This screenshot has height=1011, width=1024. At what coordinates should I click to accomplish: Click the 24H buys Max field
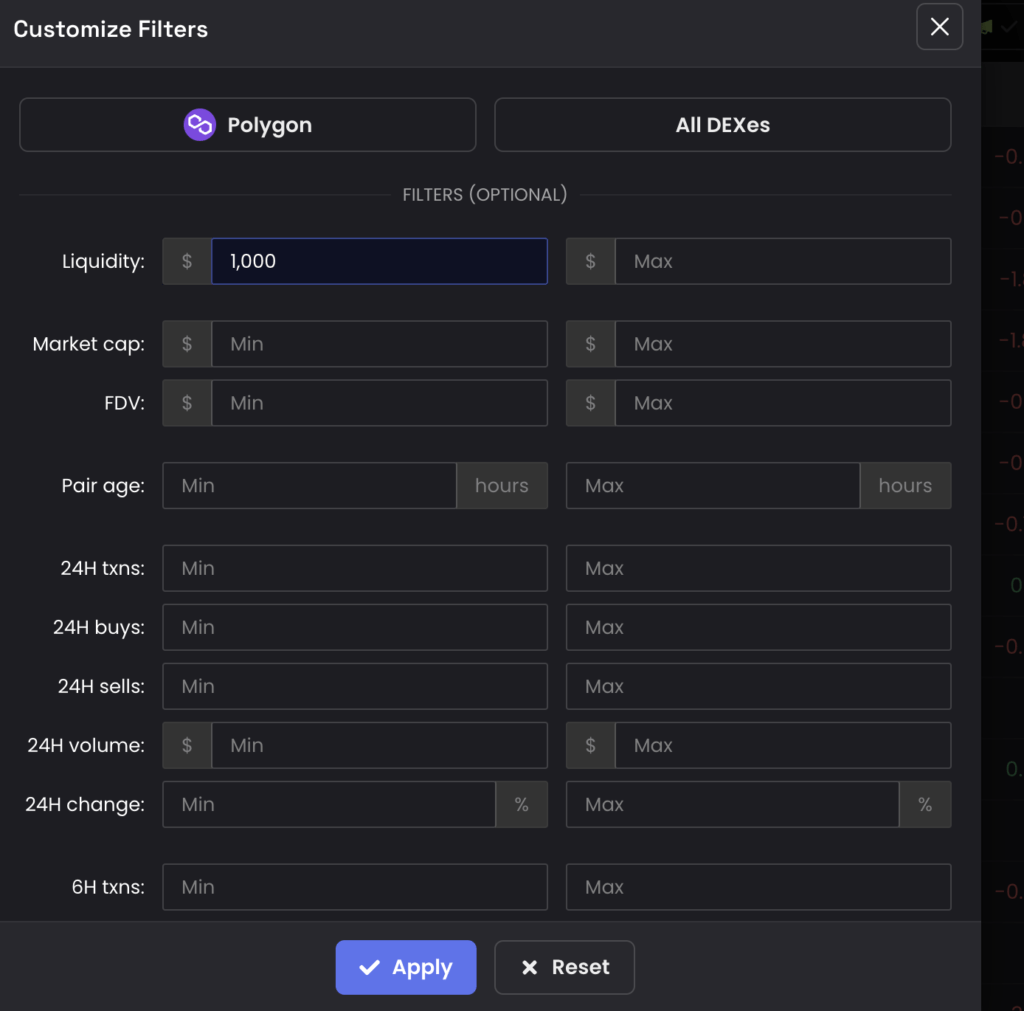758,627
